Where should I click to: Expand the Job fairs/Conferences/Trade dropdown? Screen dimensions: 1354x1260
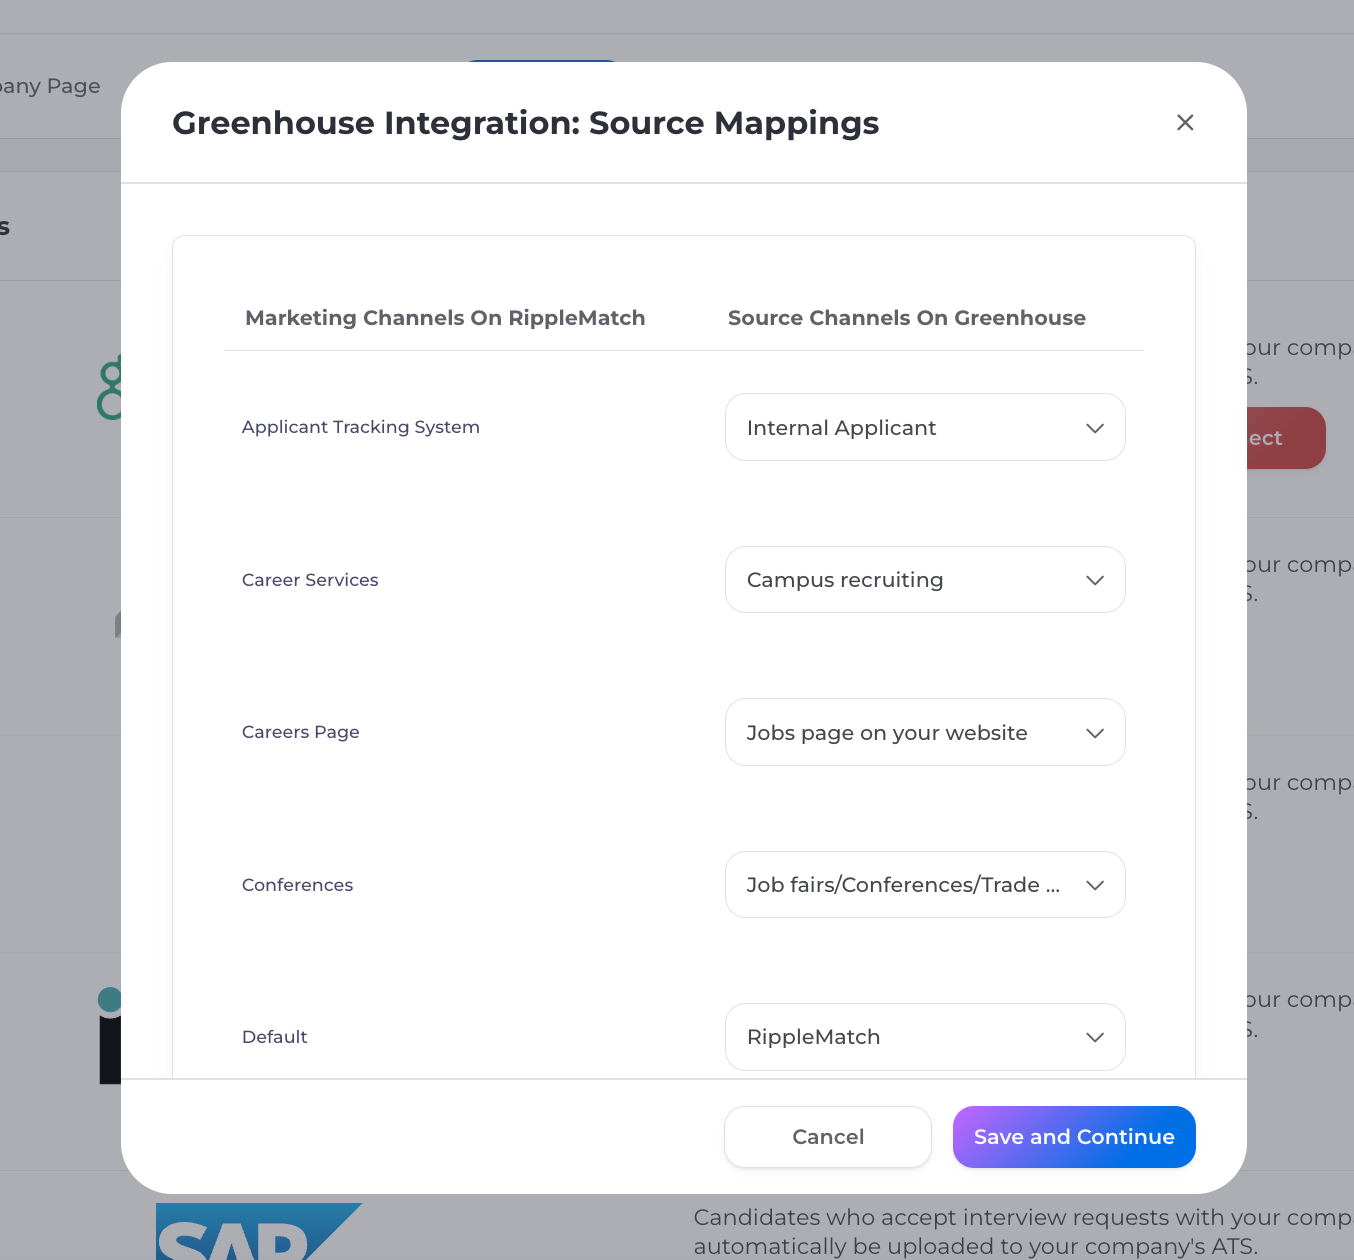coord(925,885)
